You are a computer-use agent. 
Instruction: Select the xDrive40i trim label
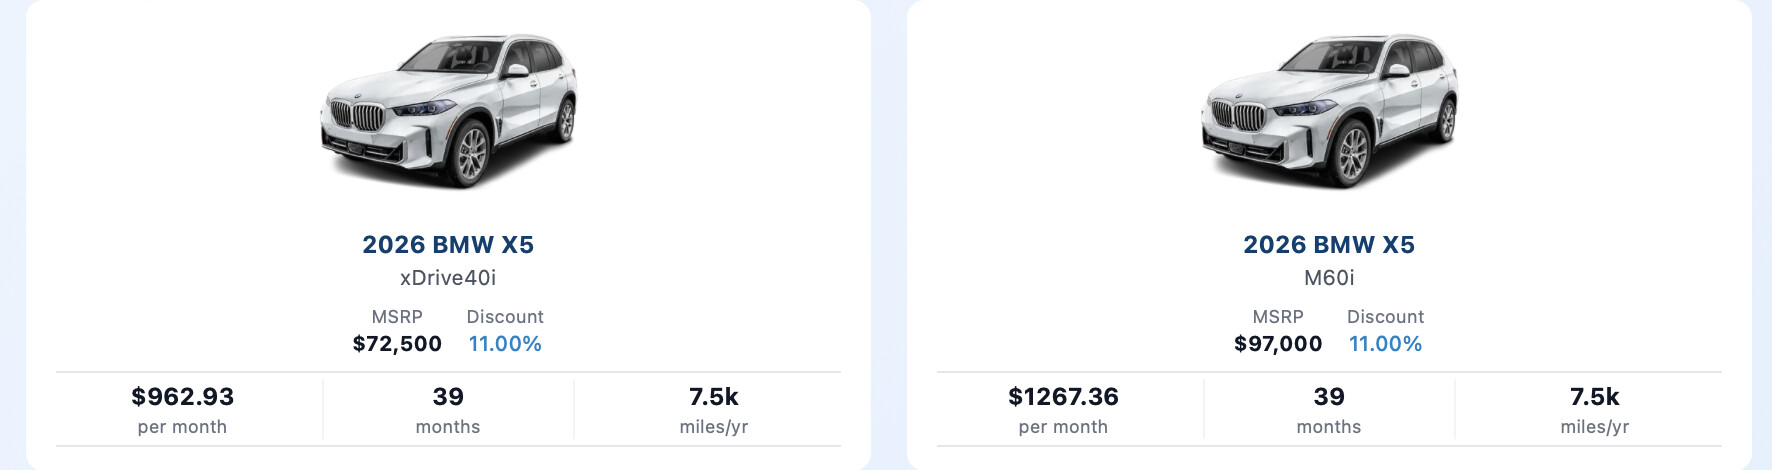(448, 278)
